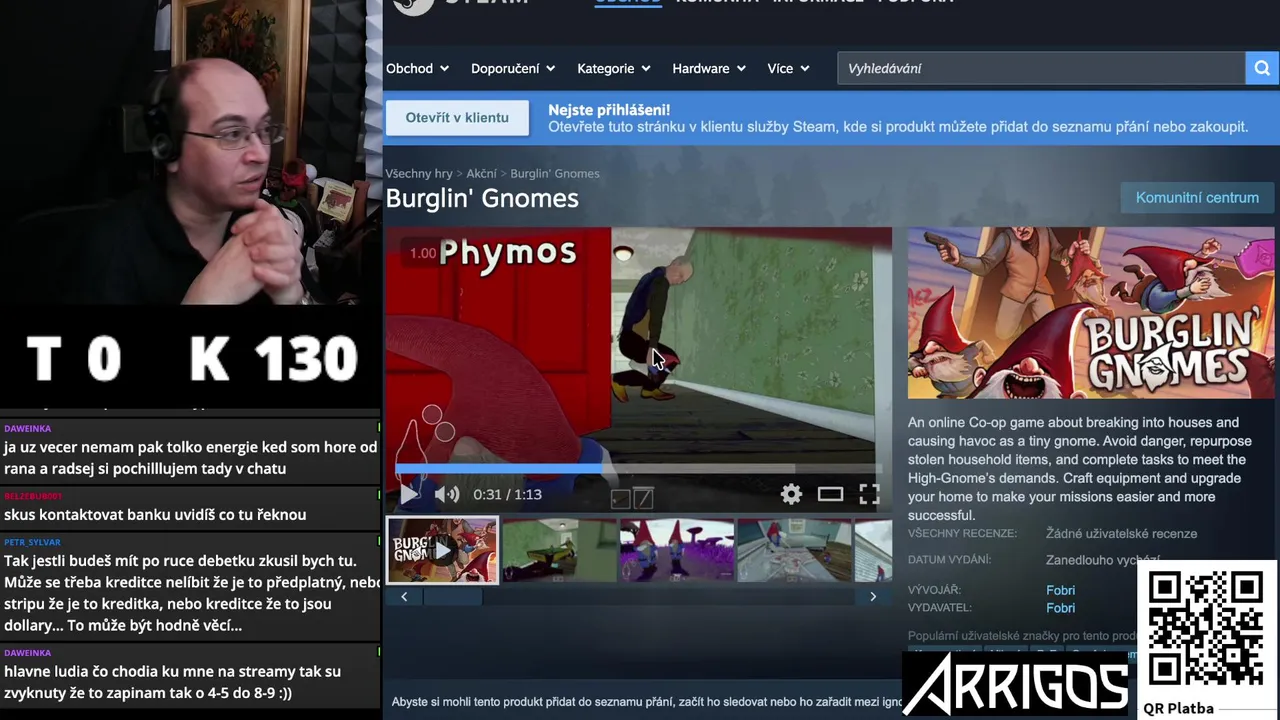Select the blue kitchen screenshot thumbnail

(794, 549)
